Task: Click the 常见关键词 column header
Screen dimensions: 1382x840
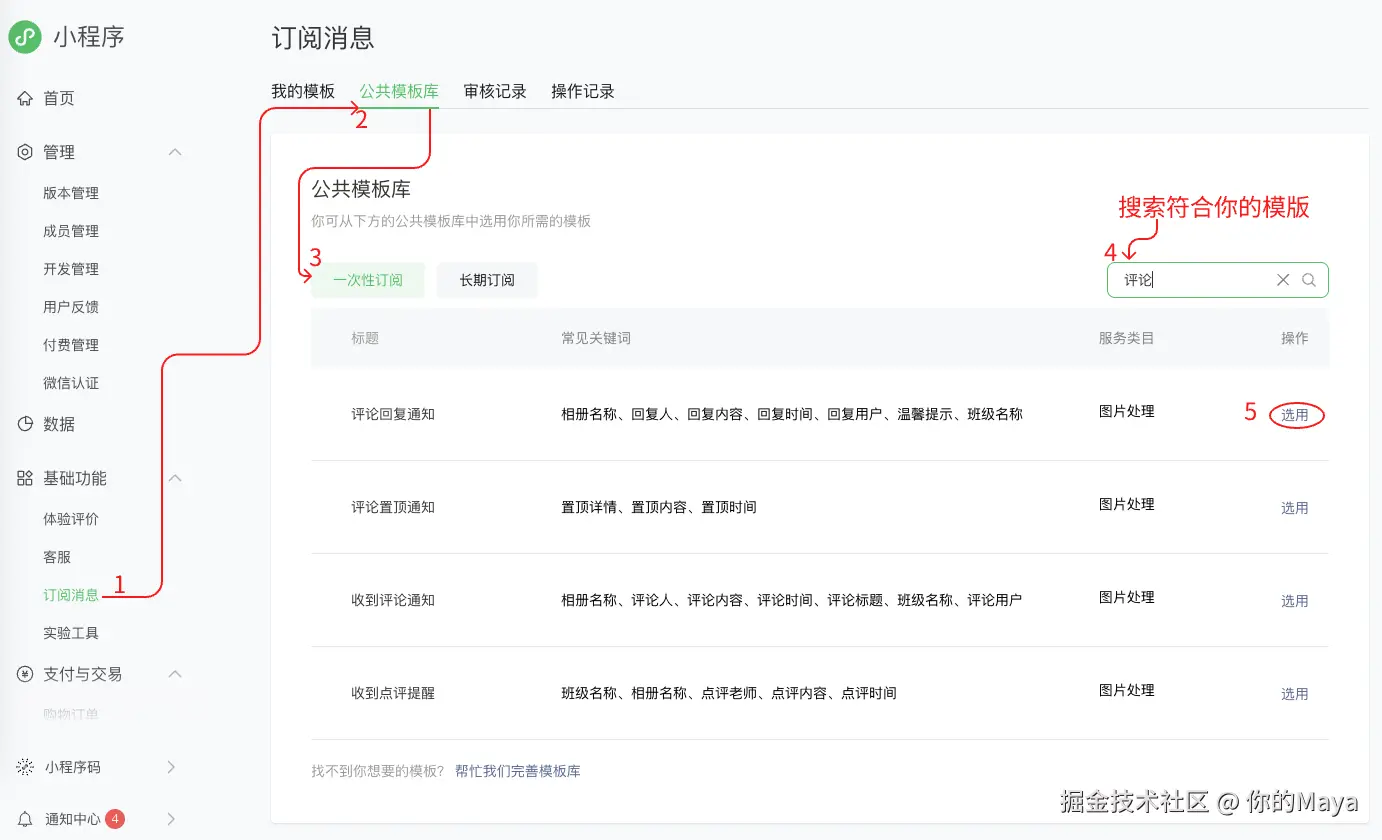Action: 596,338
